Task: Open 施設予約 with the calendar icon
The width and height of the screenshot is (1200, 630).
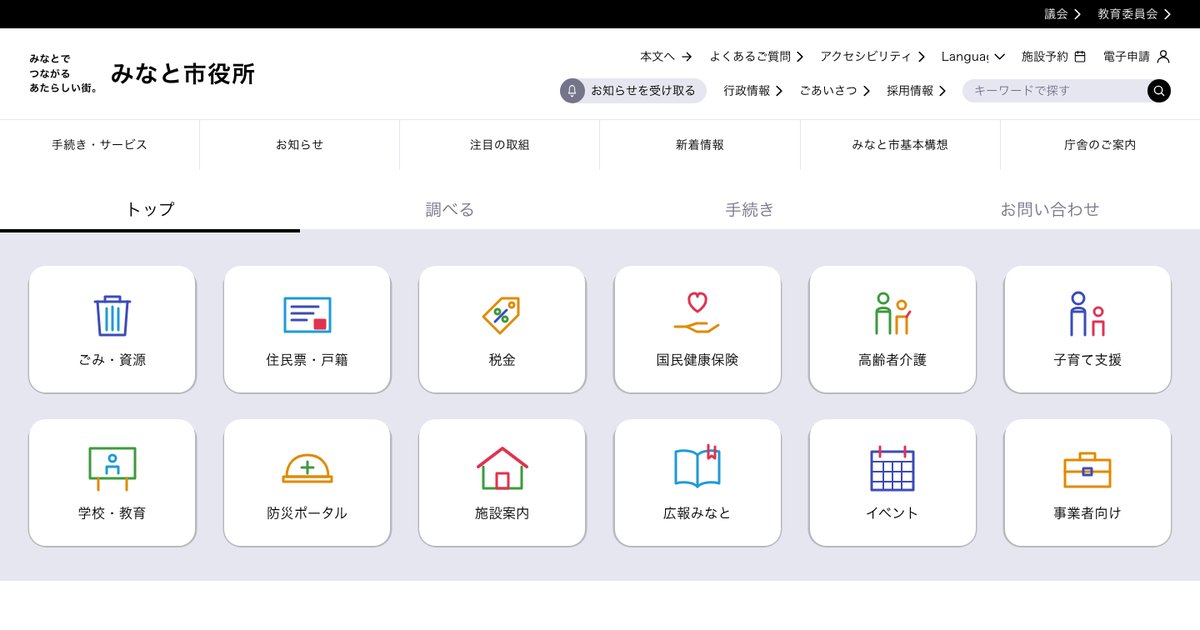Action: tap(1053, 57)
